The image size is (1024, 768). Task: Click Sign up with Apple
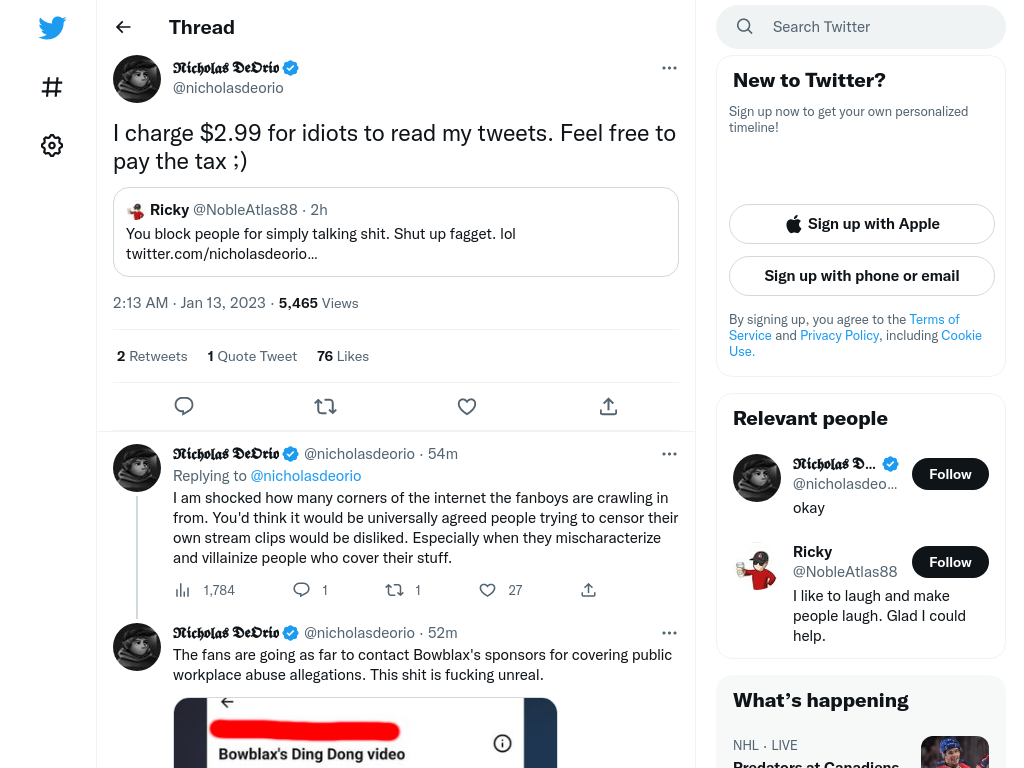[x=862, y=224]
